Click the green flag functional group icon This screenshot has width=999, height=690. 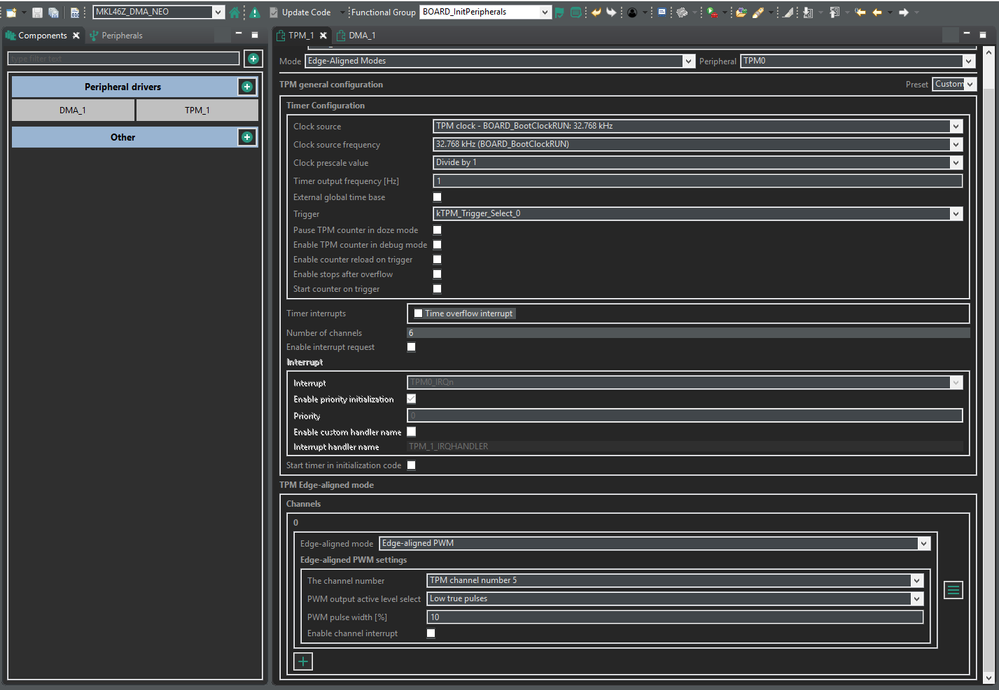[x=559, y=12]
